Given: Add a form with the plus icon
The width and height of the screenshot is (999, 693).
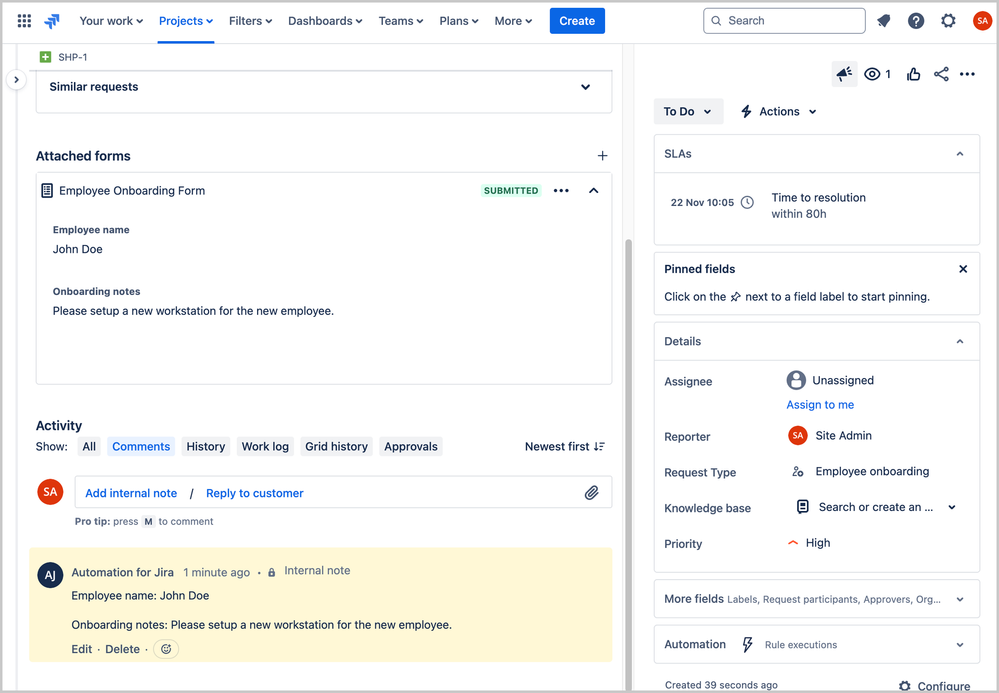Looking at the screenshot, I should [x=602, y=156].
